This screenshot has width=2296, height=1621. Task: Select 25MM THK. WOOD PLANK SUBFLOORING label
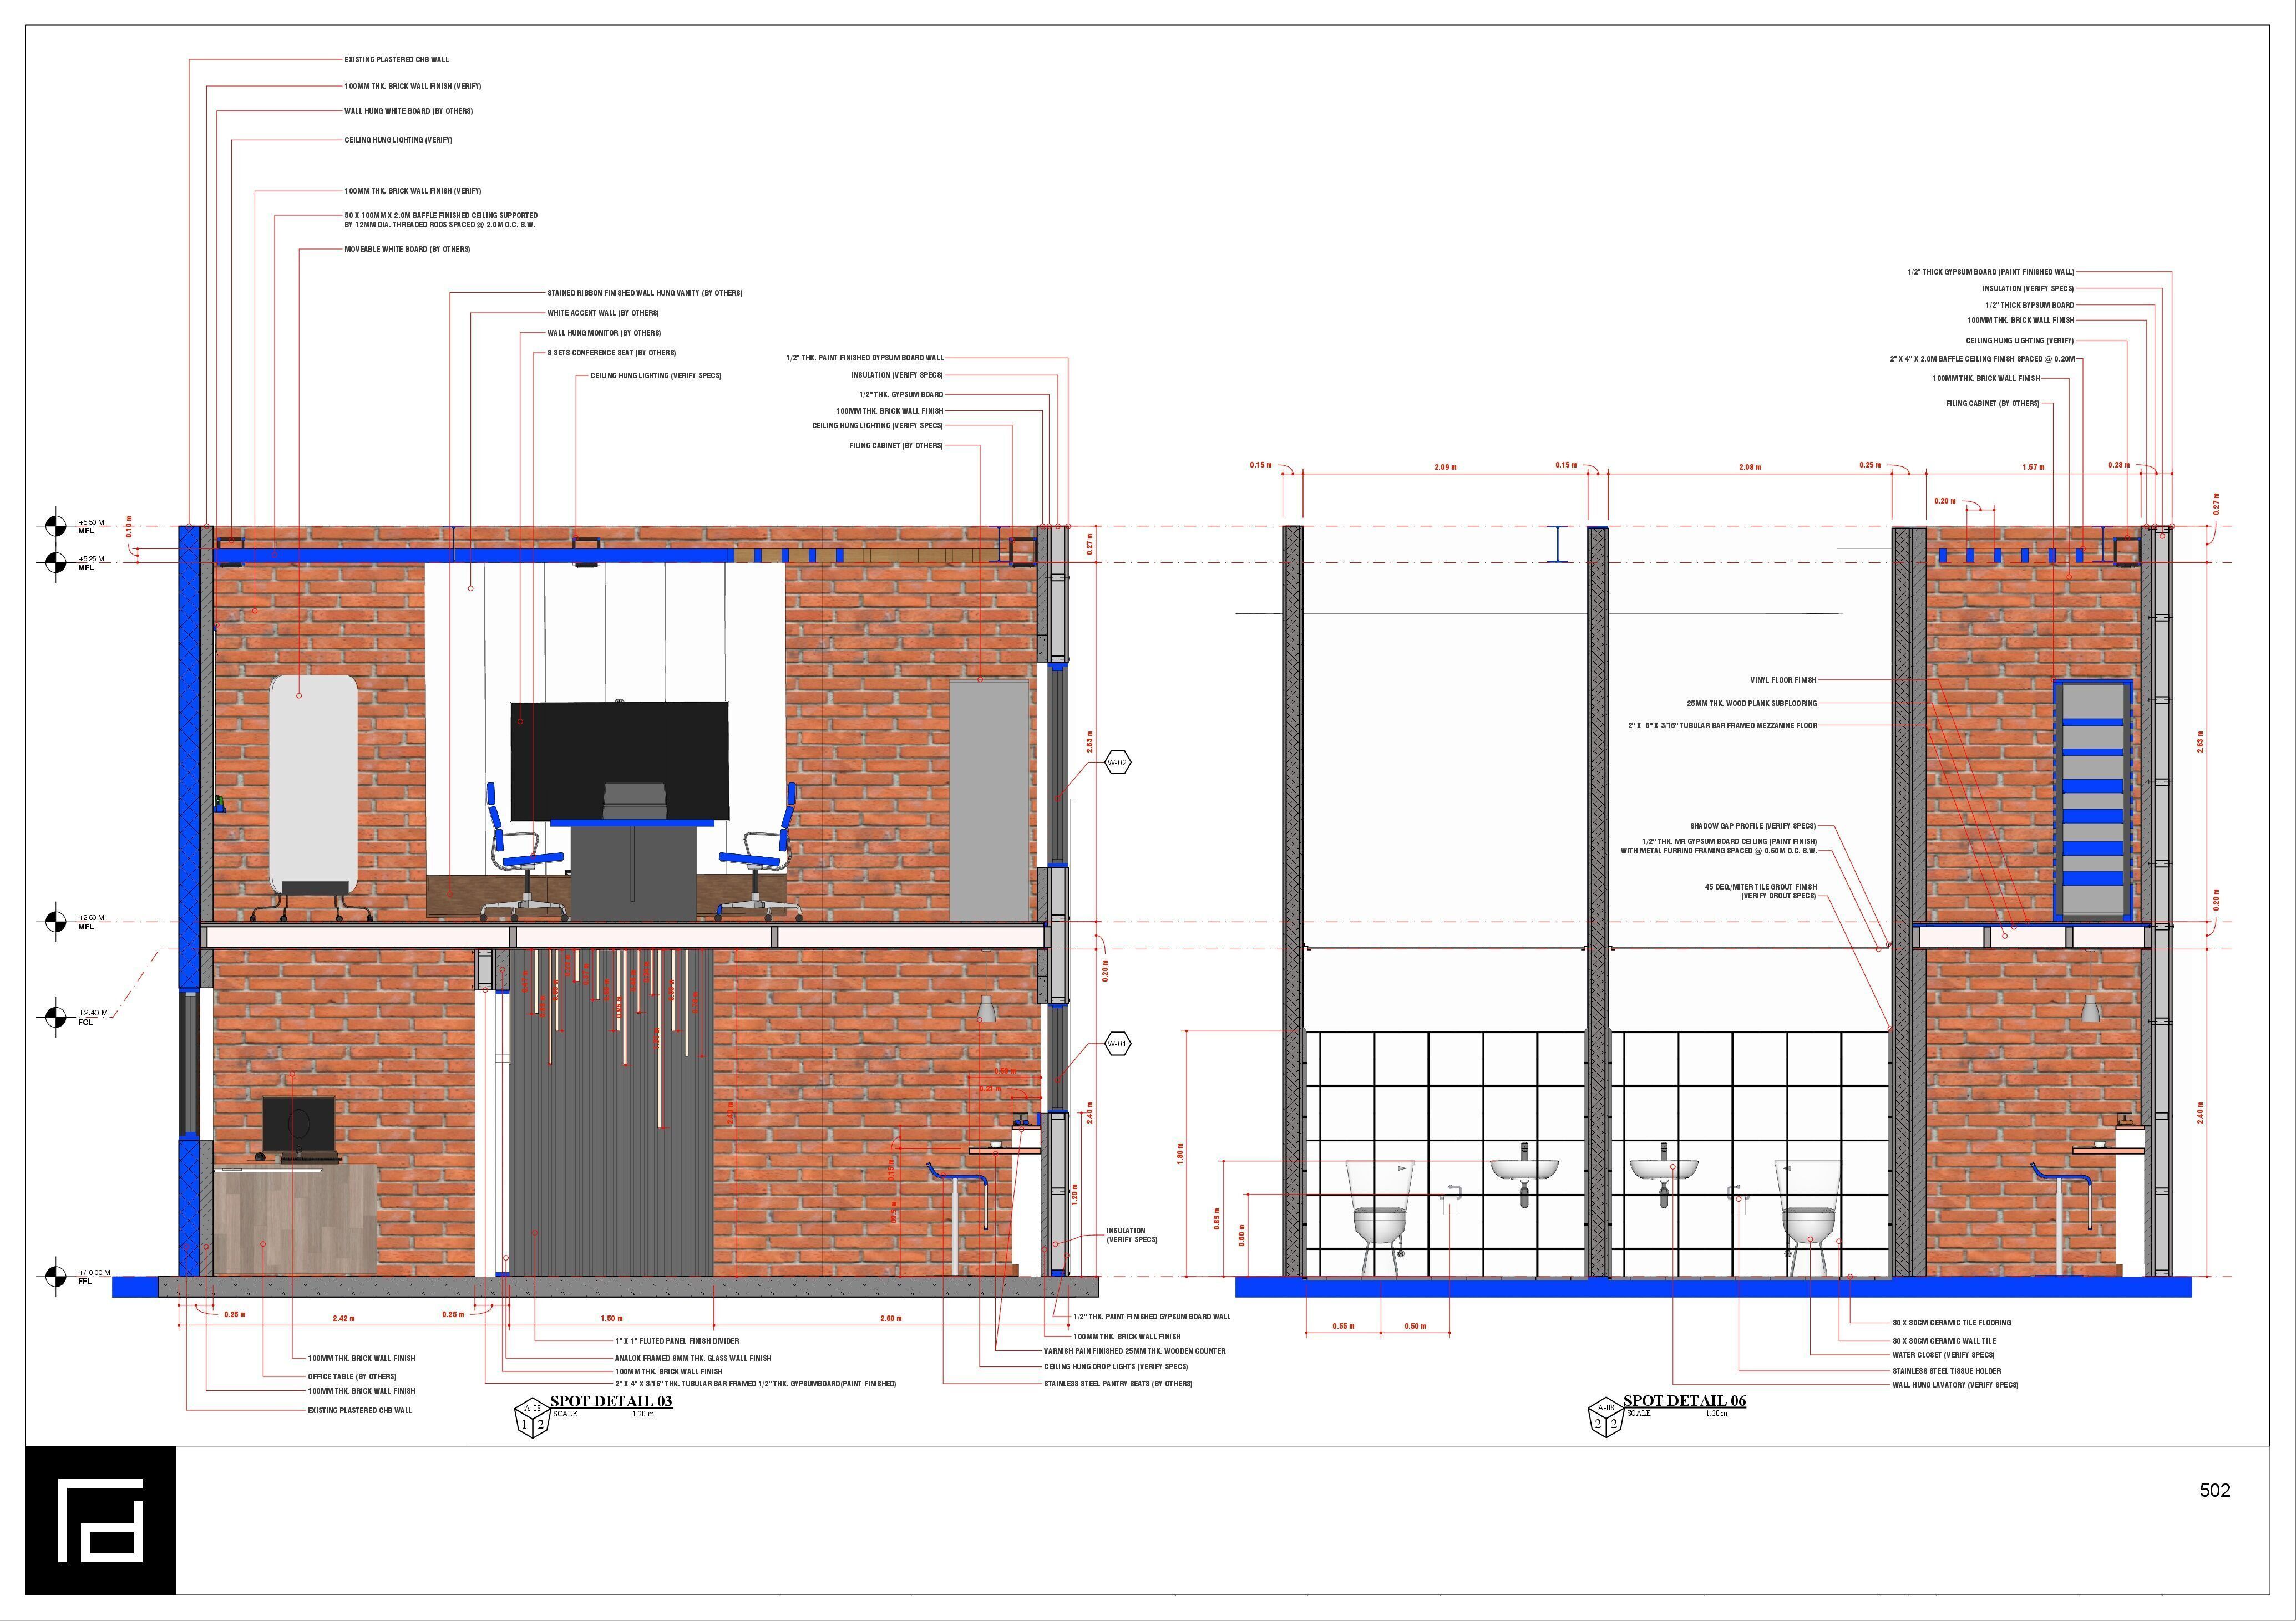point(1752,703)
